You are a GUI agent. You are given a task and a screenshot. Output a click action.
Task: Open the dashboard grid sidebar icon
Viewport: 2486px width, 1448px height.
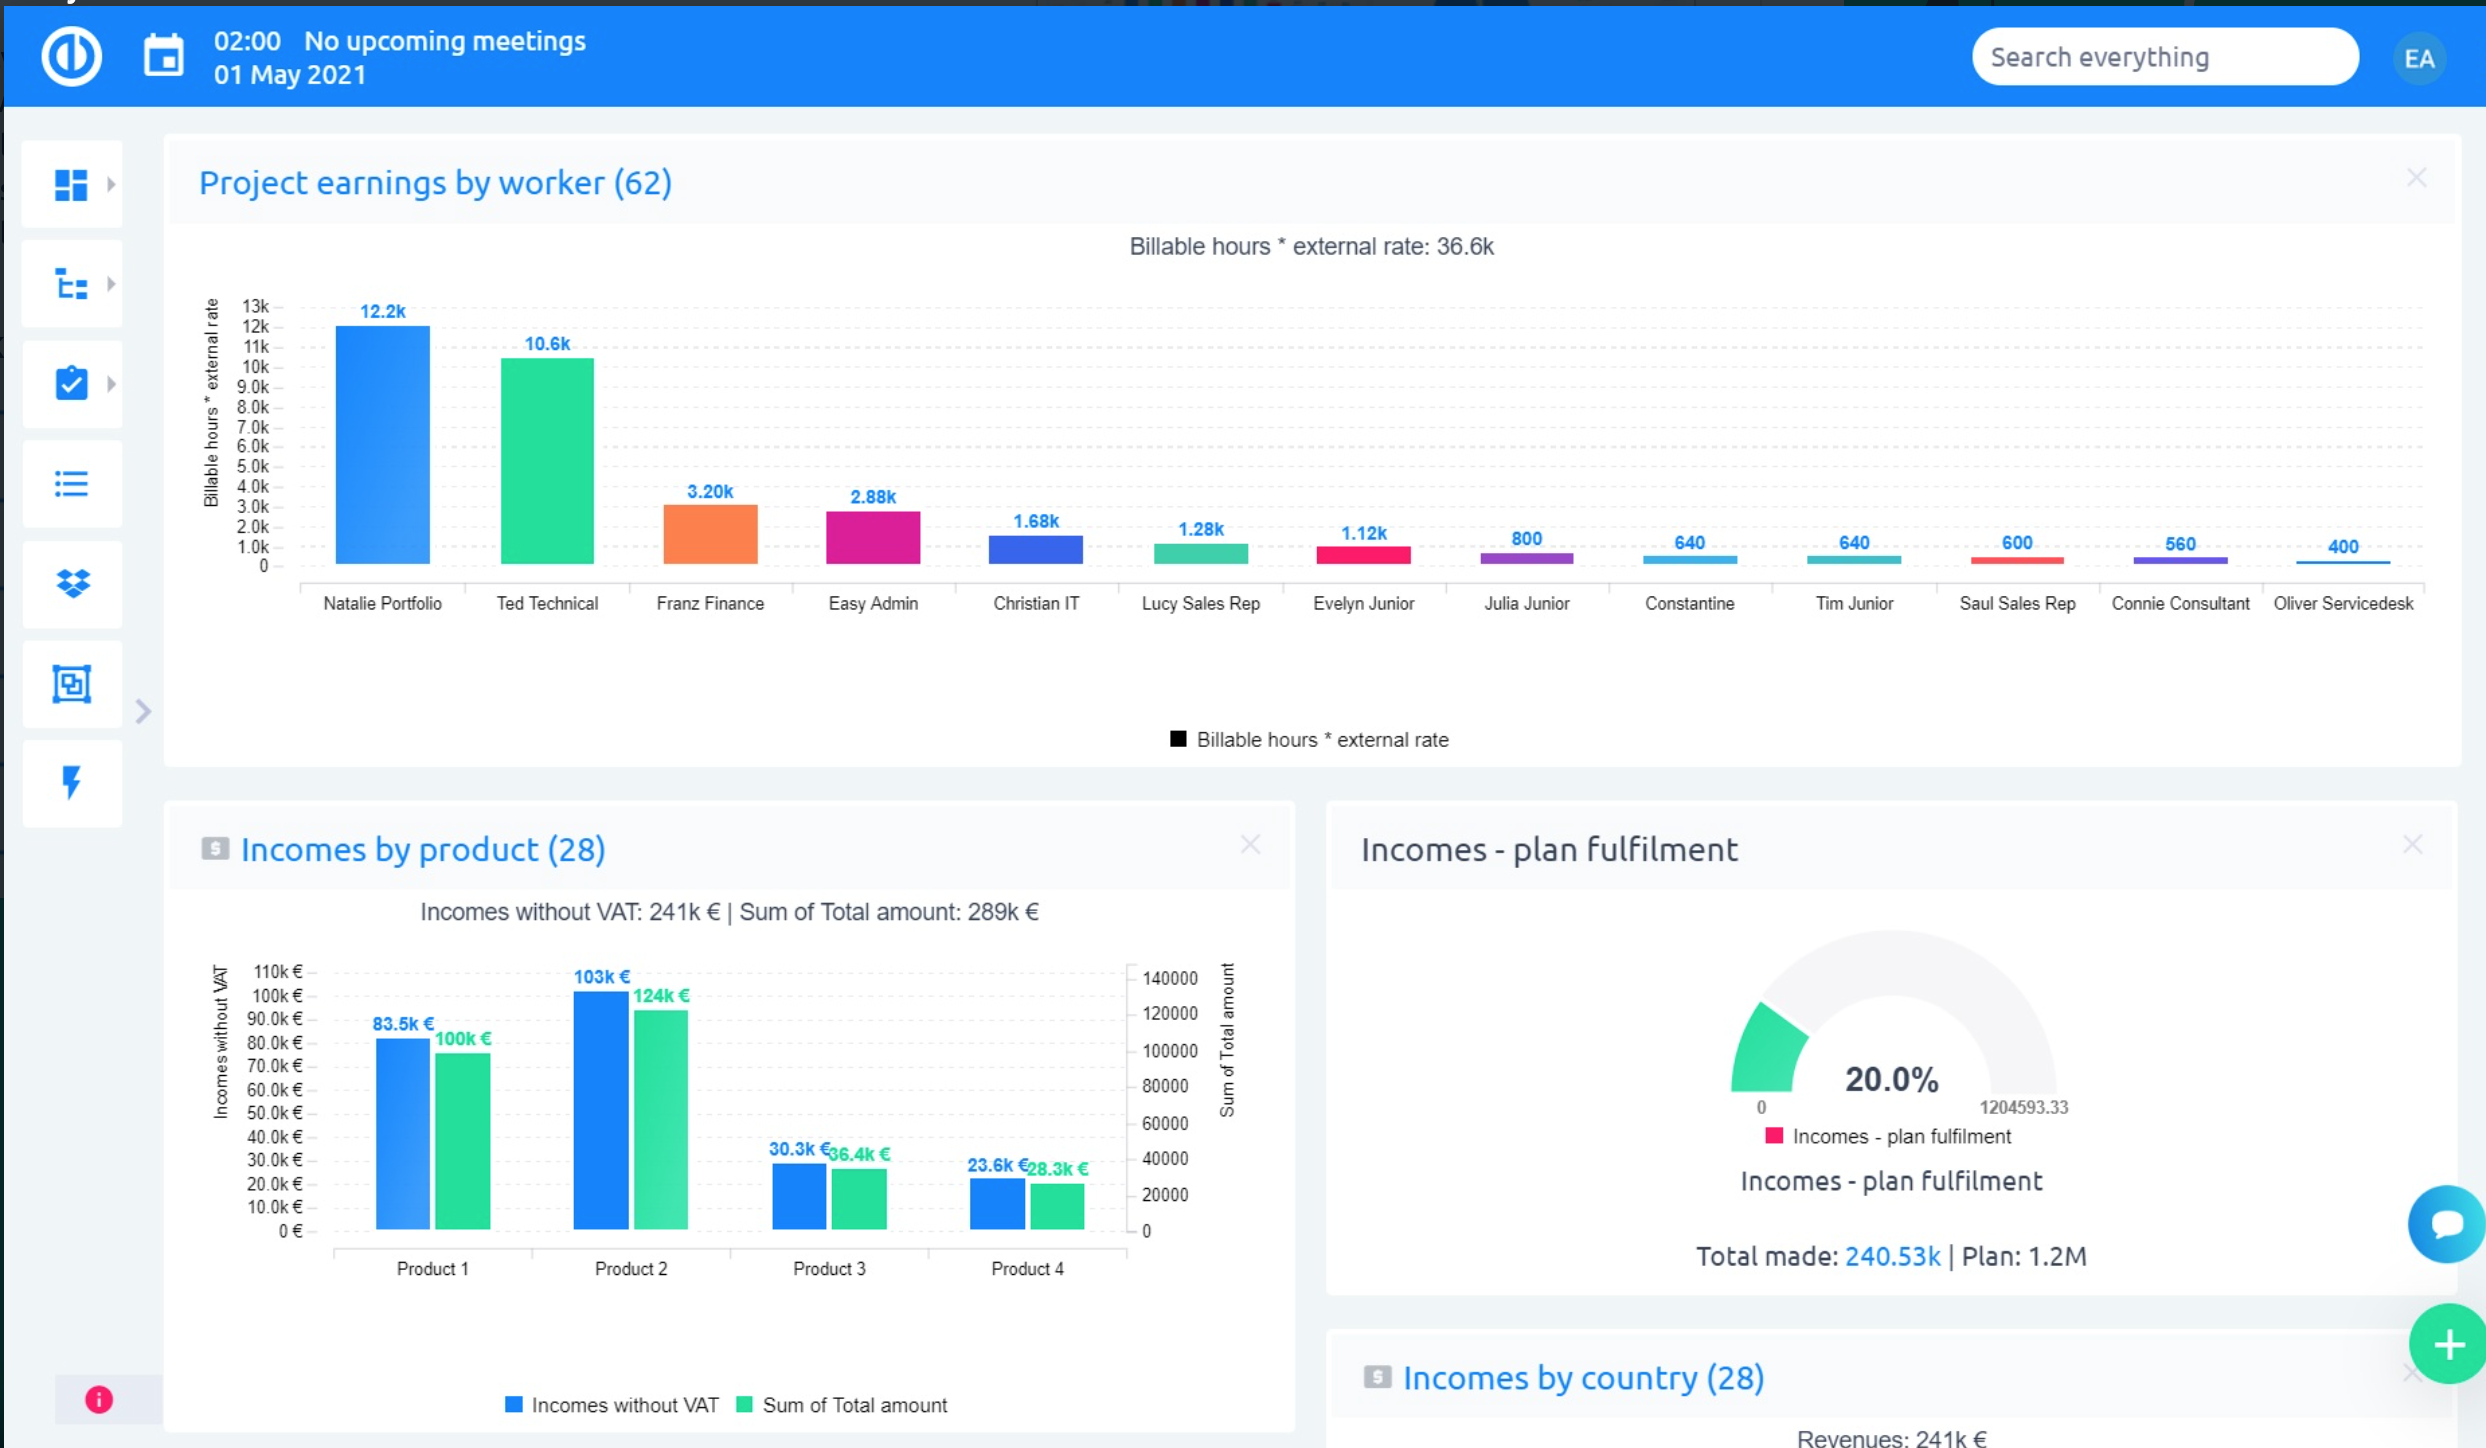point(71,185)
